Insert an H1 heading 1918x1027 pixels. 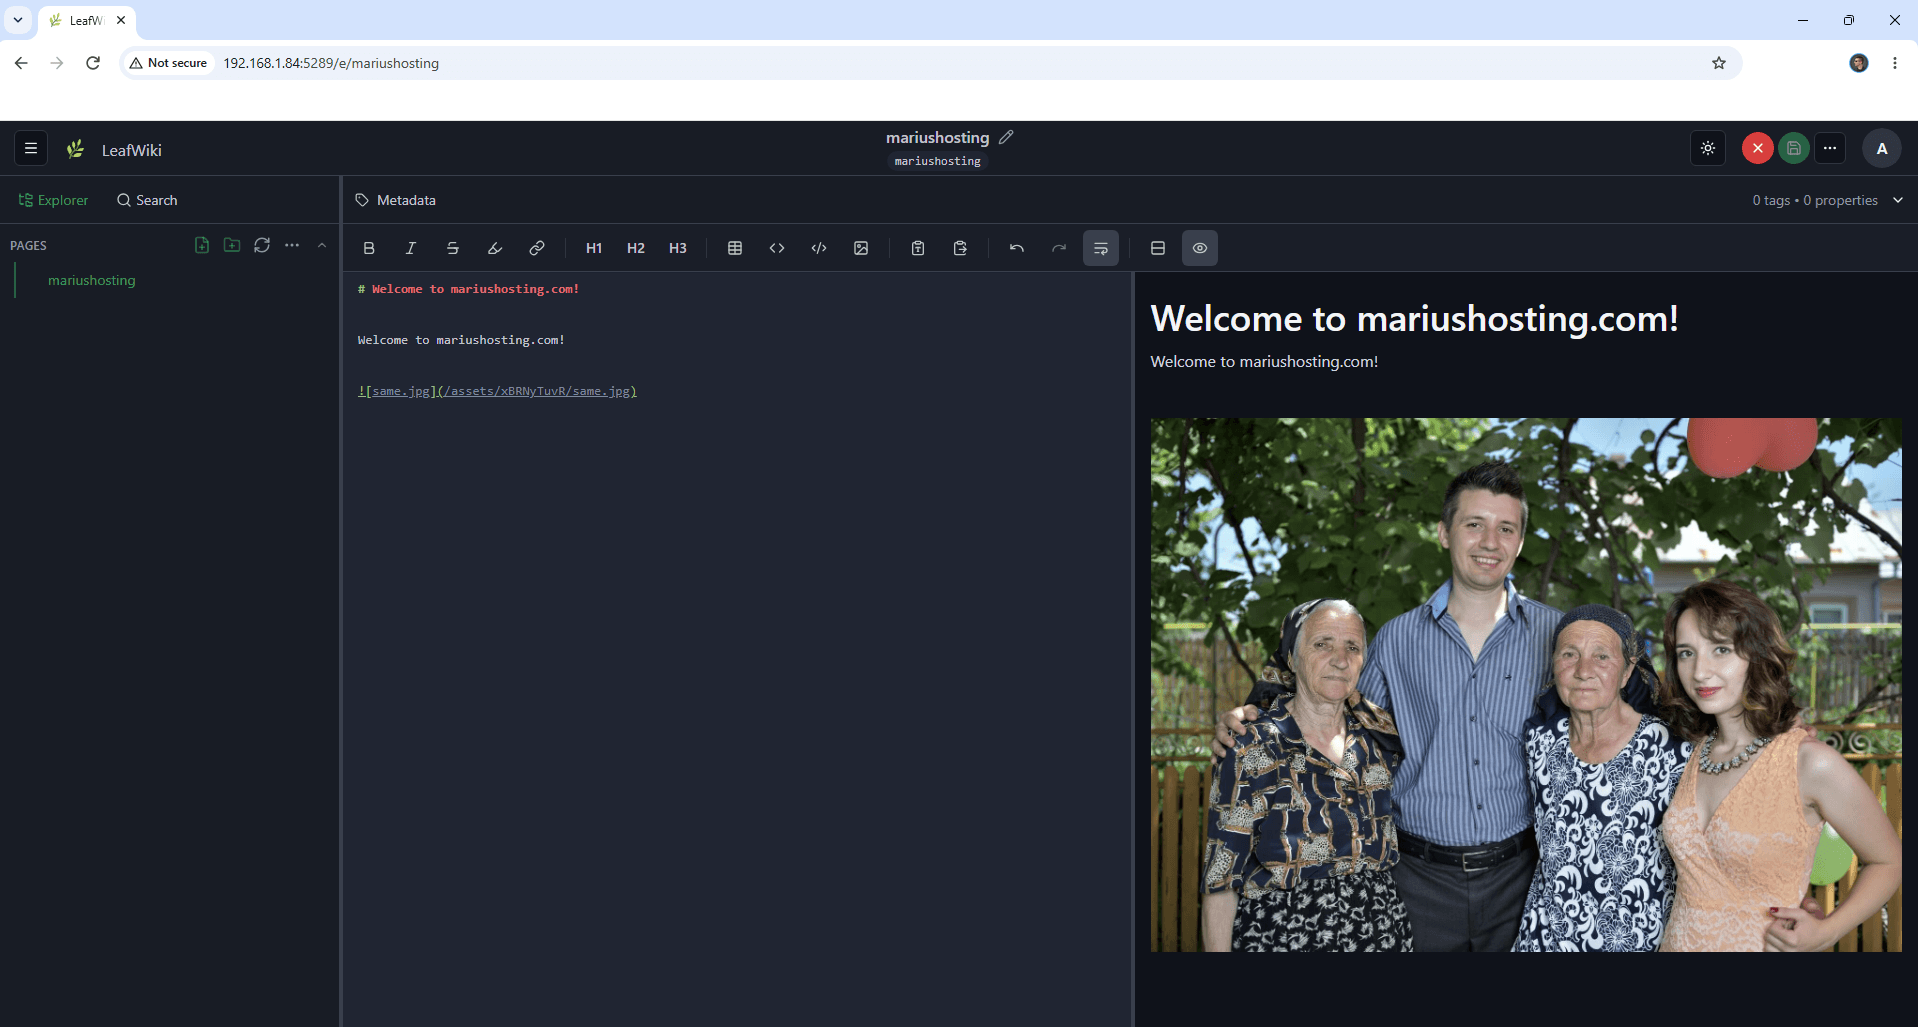tap(594, 248)
